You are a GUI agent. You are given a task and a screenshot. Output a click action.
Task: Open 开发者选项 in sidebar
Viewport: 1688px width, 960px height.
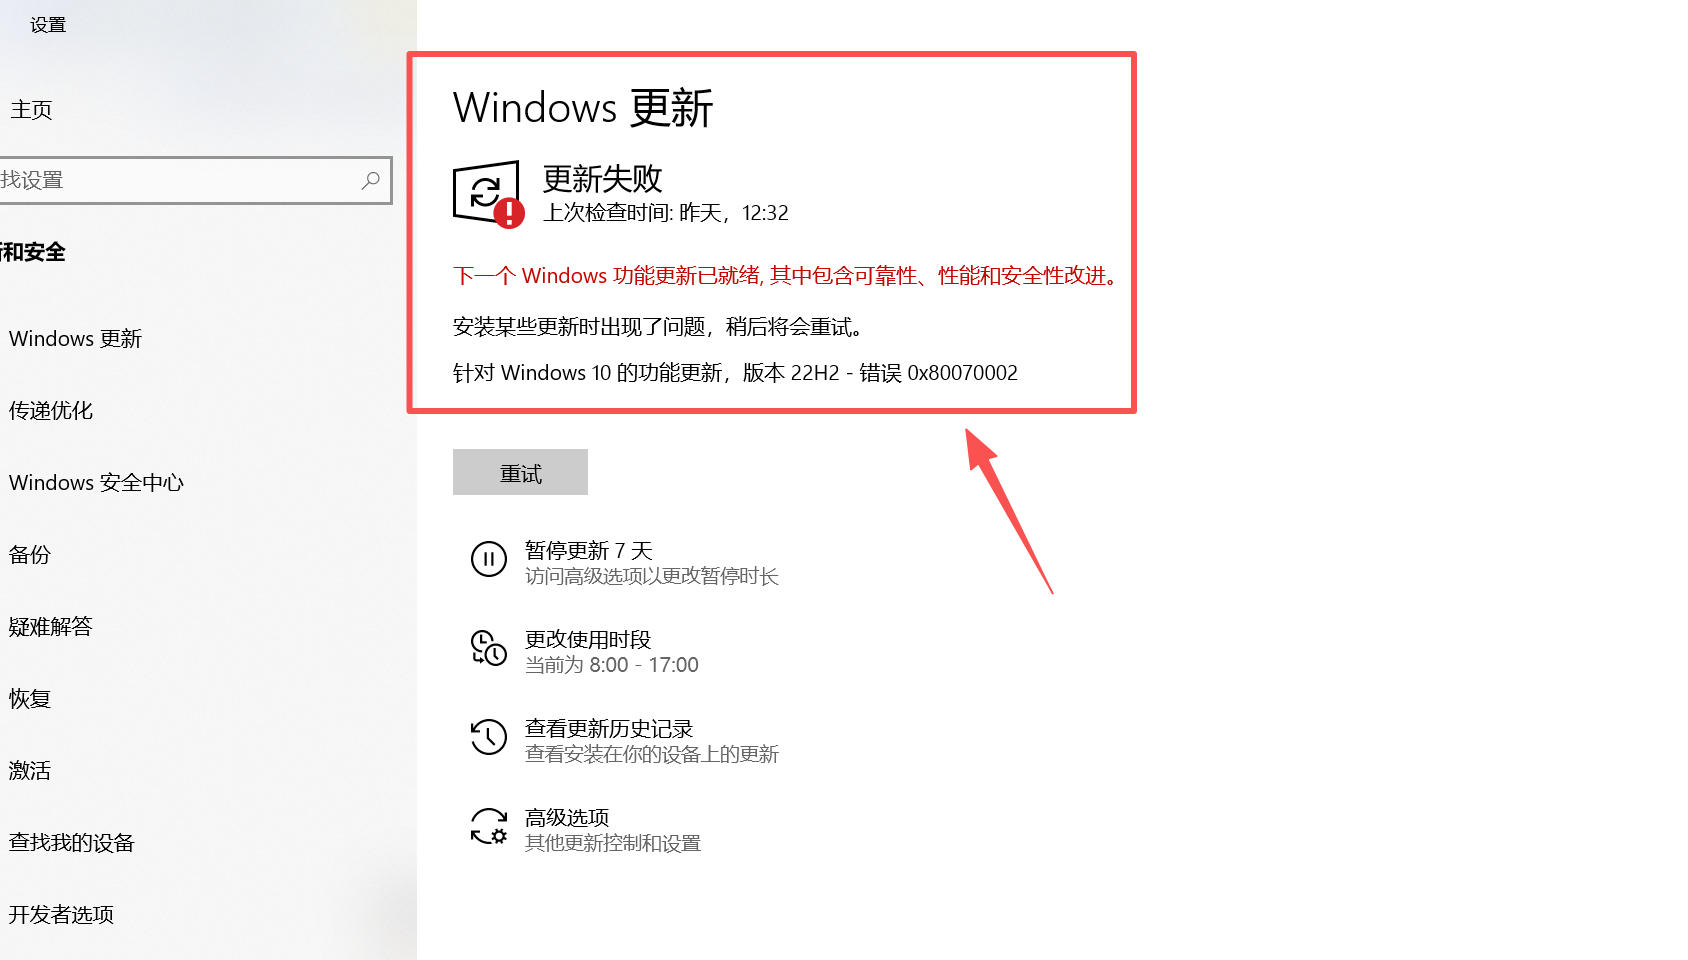click(62, 915)
